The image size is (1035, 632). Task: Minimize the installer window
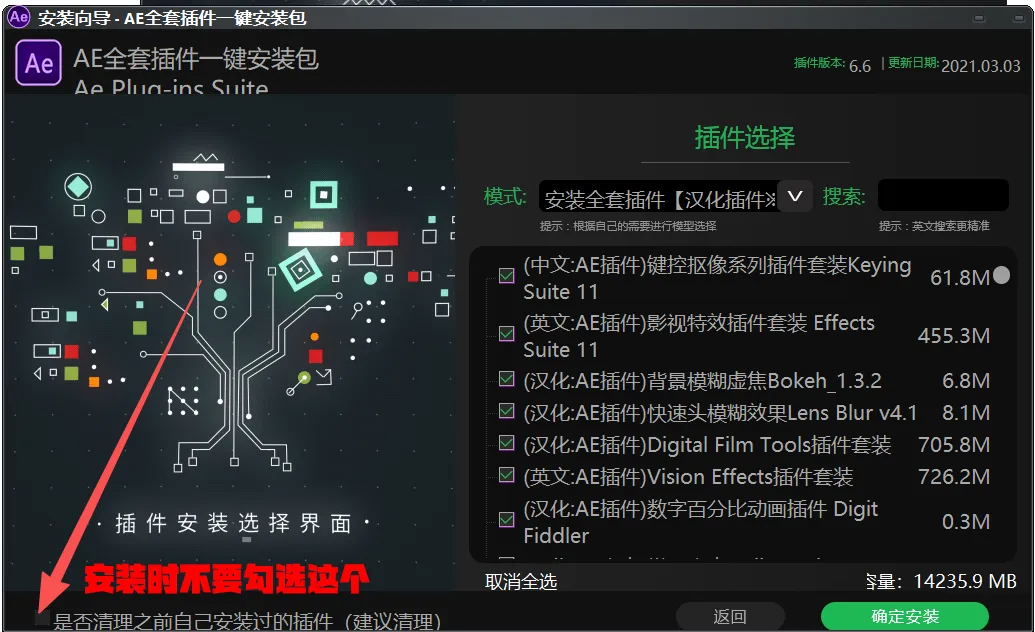(x=979, y=18)
